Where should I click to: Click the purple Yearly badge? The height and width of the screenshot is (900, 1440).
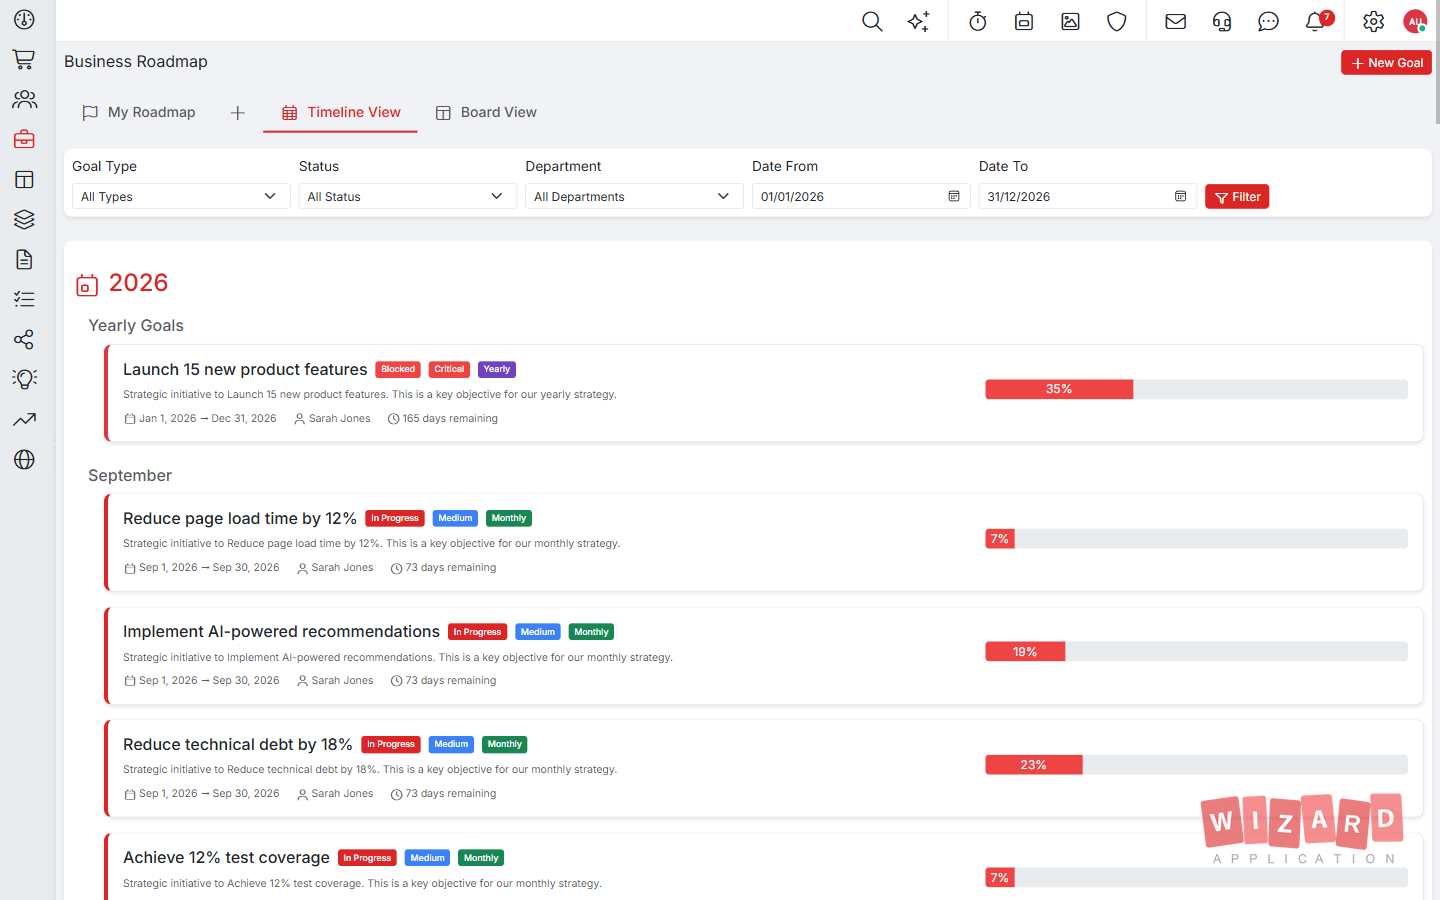[x=496, y=369]
